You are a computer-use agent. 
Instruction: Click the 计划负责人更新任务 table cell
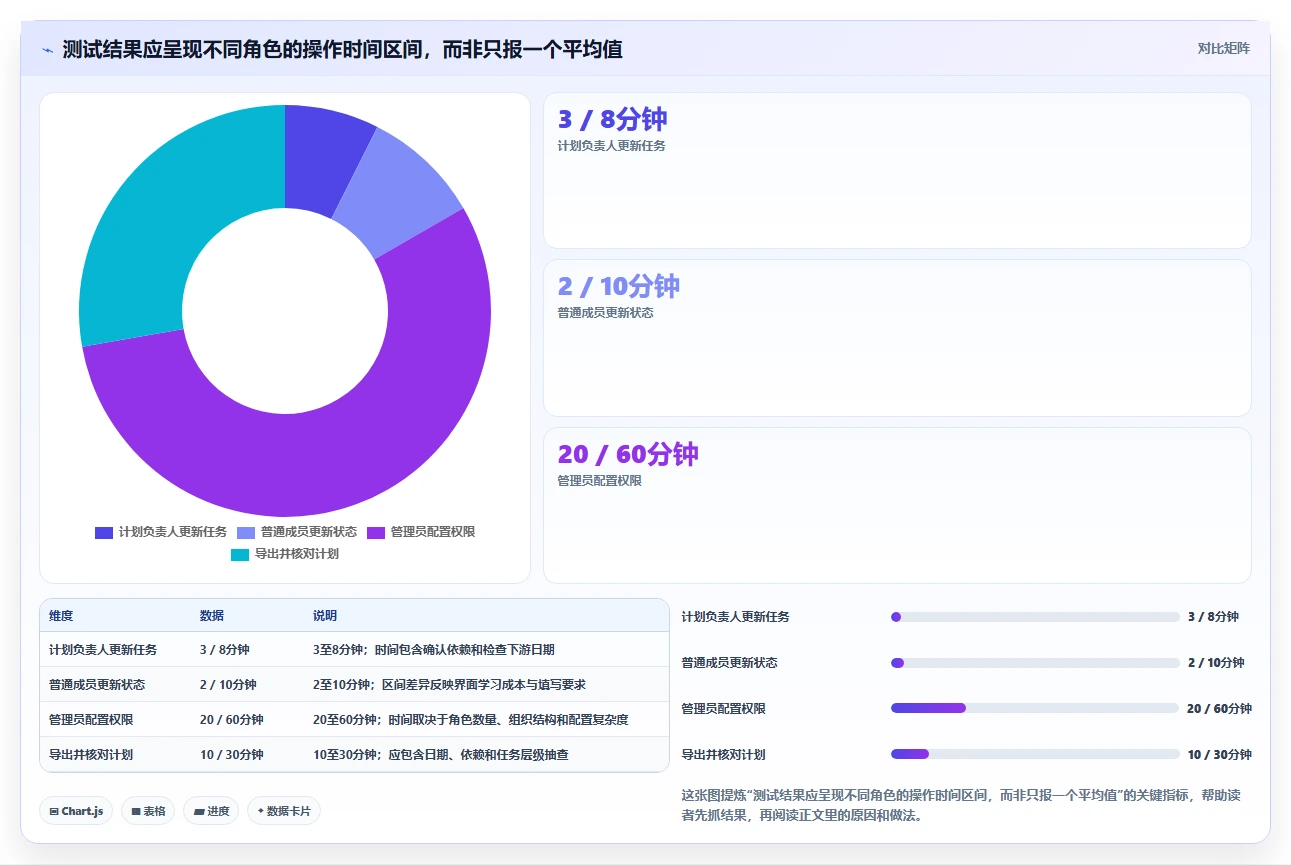click(x=103, y=650)
